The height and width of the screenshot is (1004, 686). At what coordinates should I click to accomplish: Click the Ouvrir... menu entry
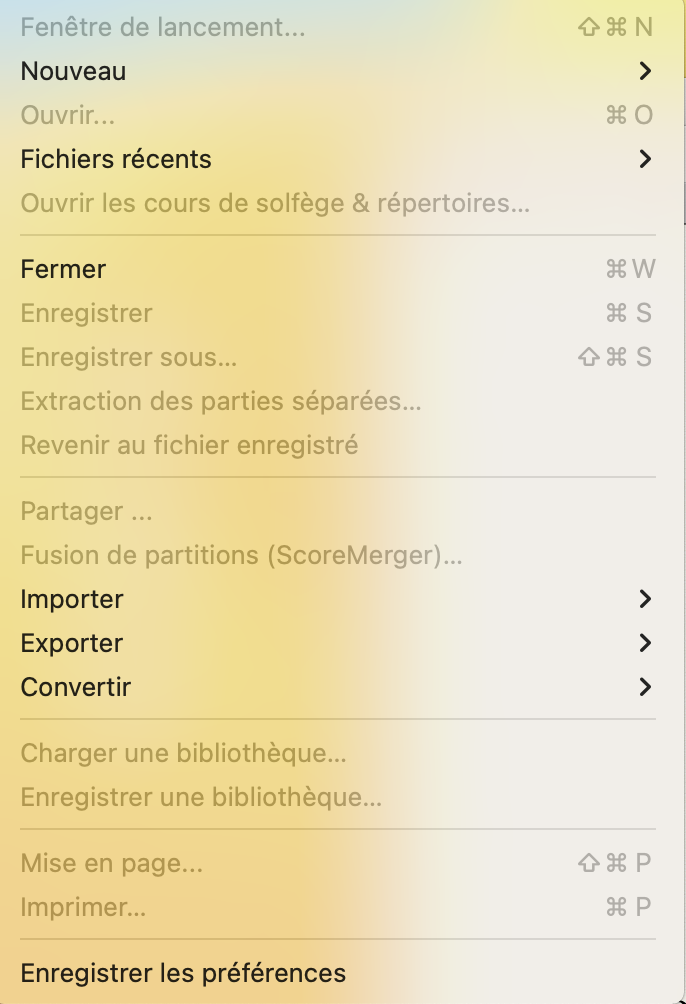(68, 115)
